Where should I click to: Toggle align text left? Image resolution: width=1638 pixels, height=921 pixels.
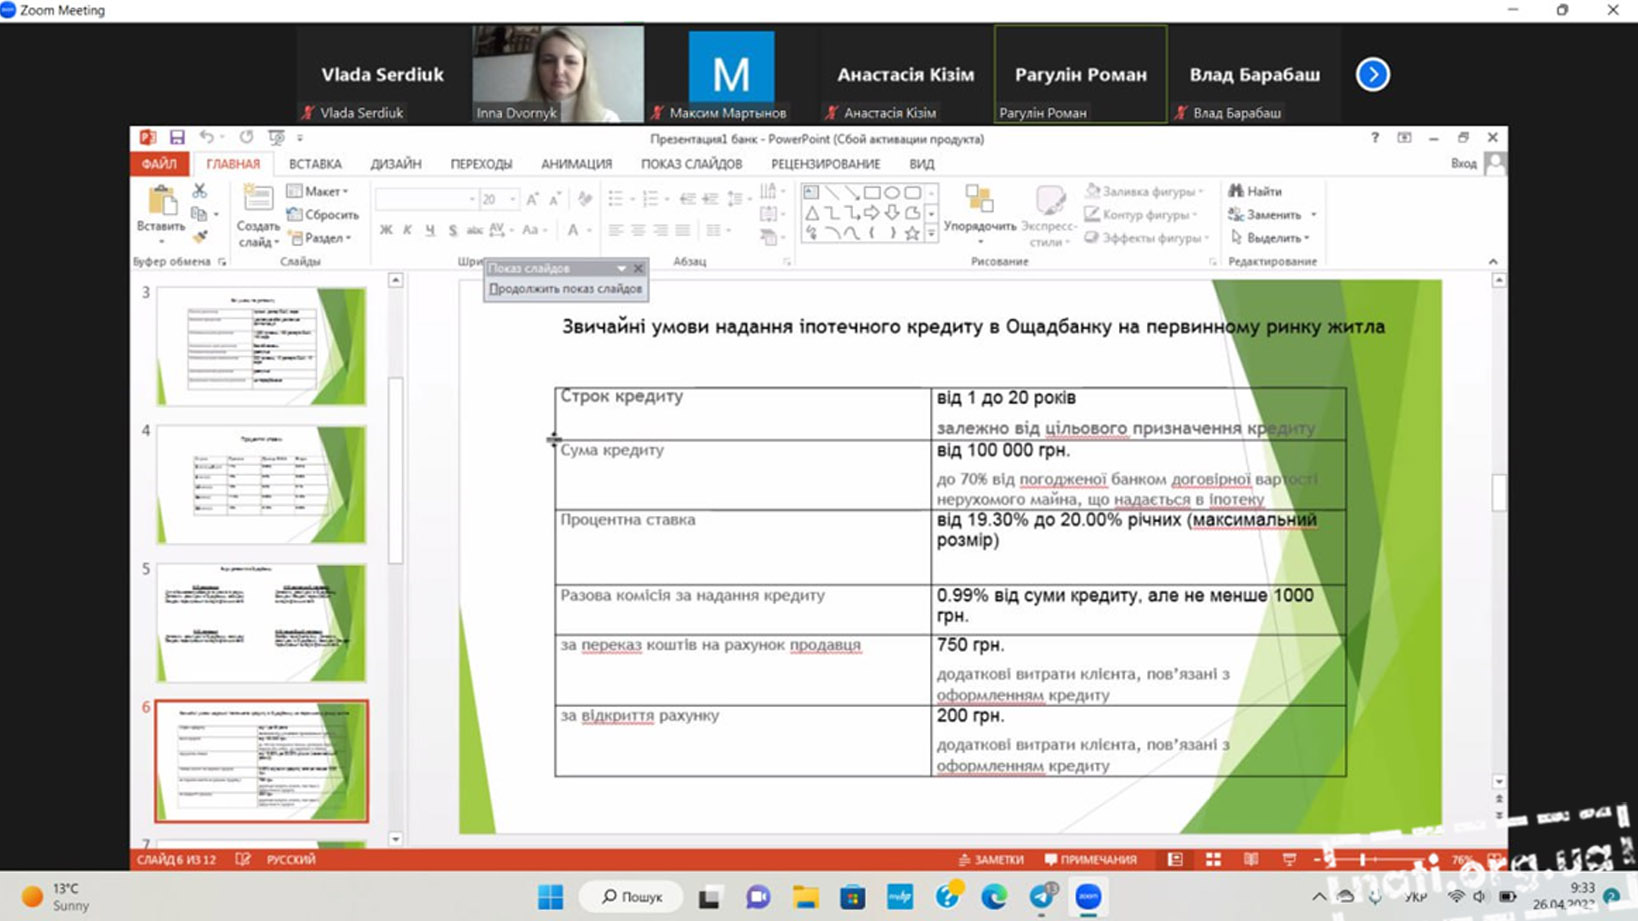click(616, 230)
